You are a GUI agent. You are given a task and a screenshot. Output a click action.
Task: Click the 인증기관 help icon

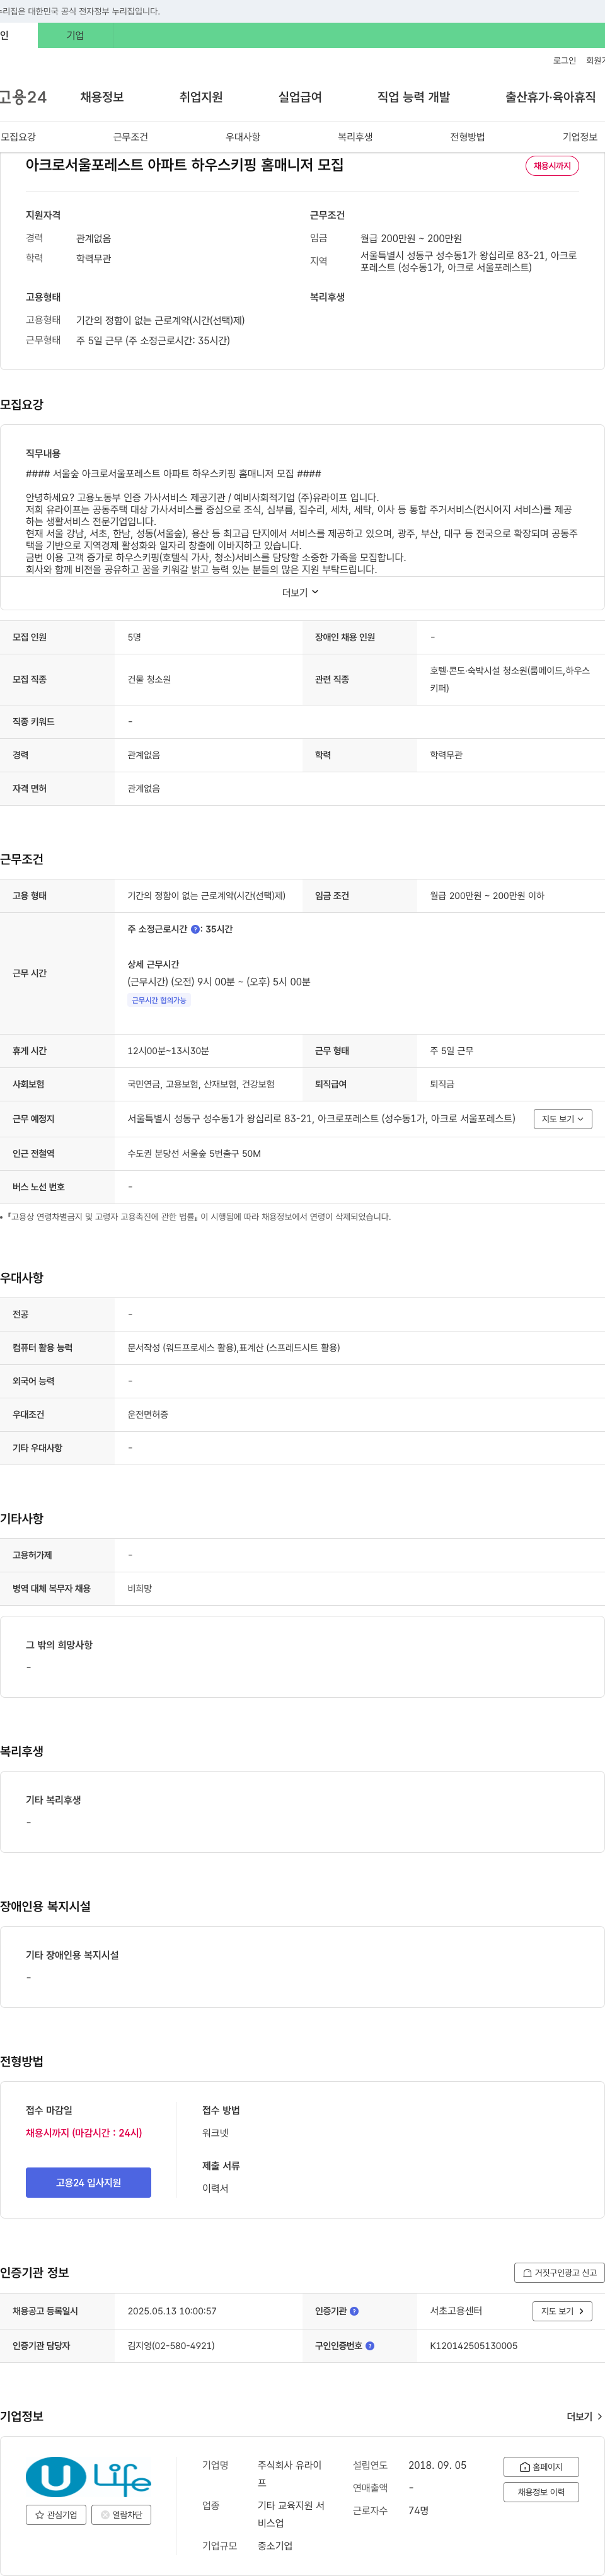point(354,2311)
